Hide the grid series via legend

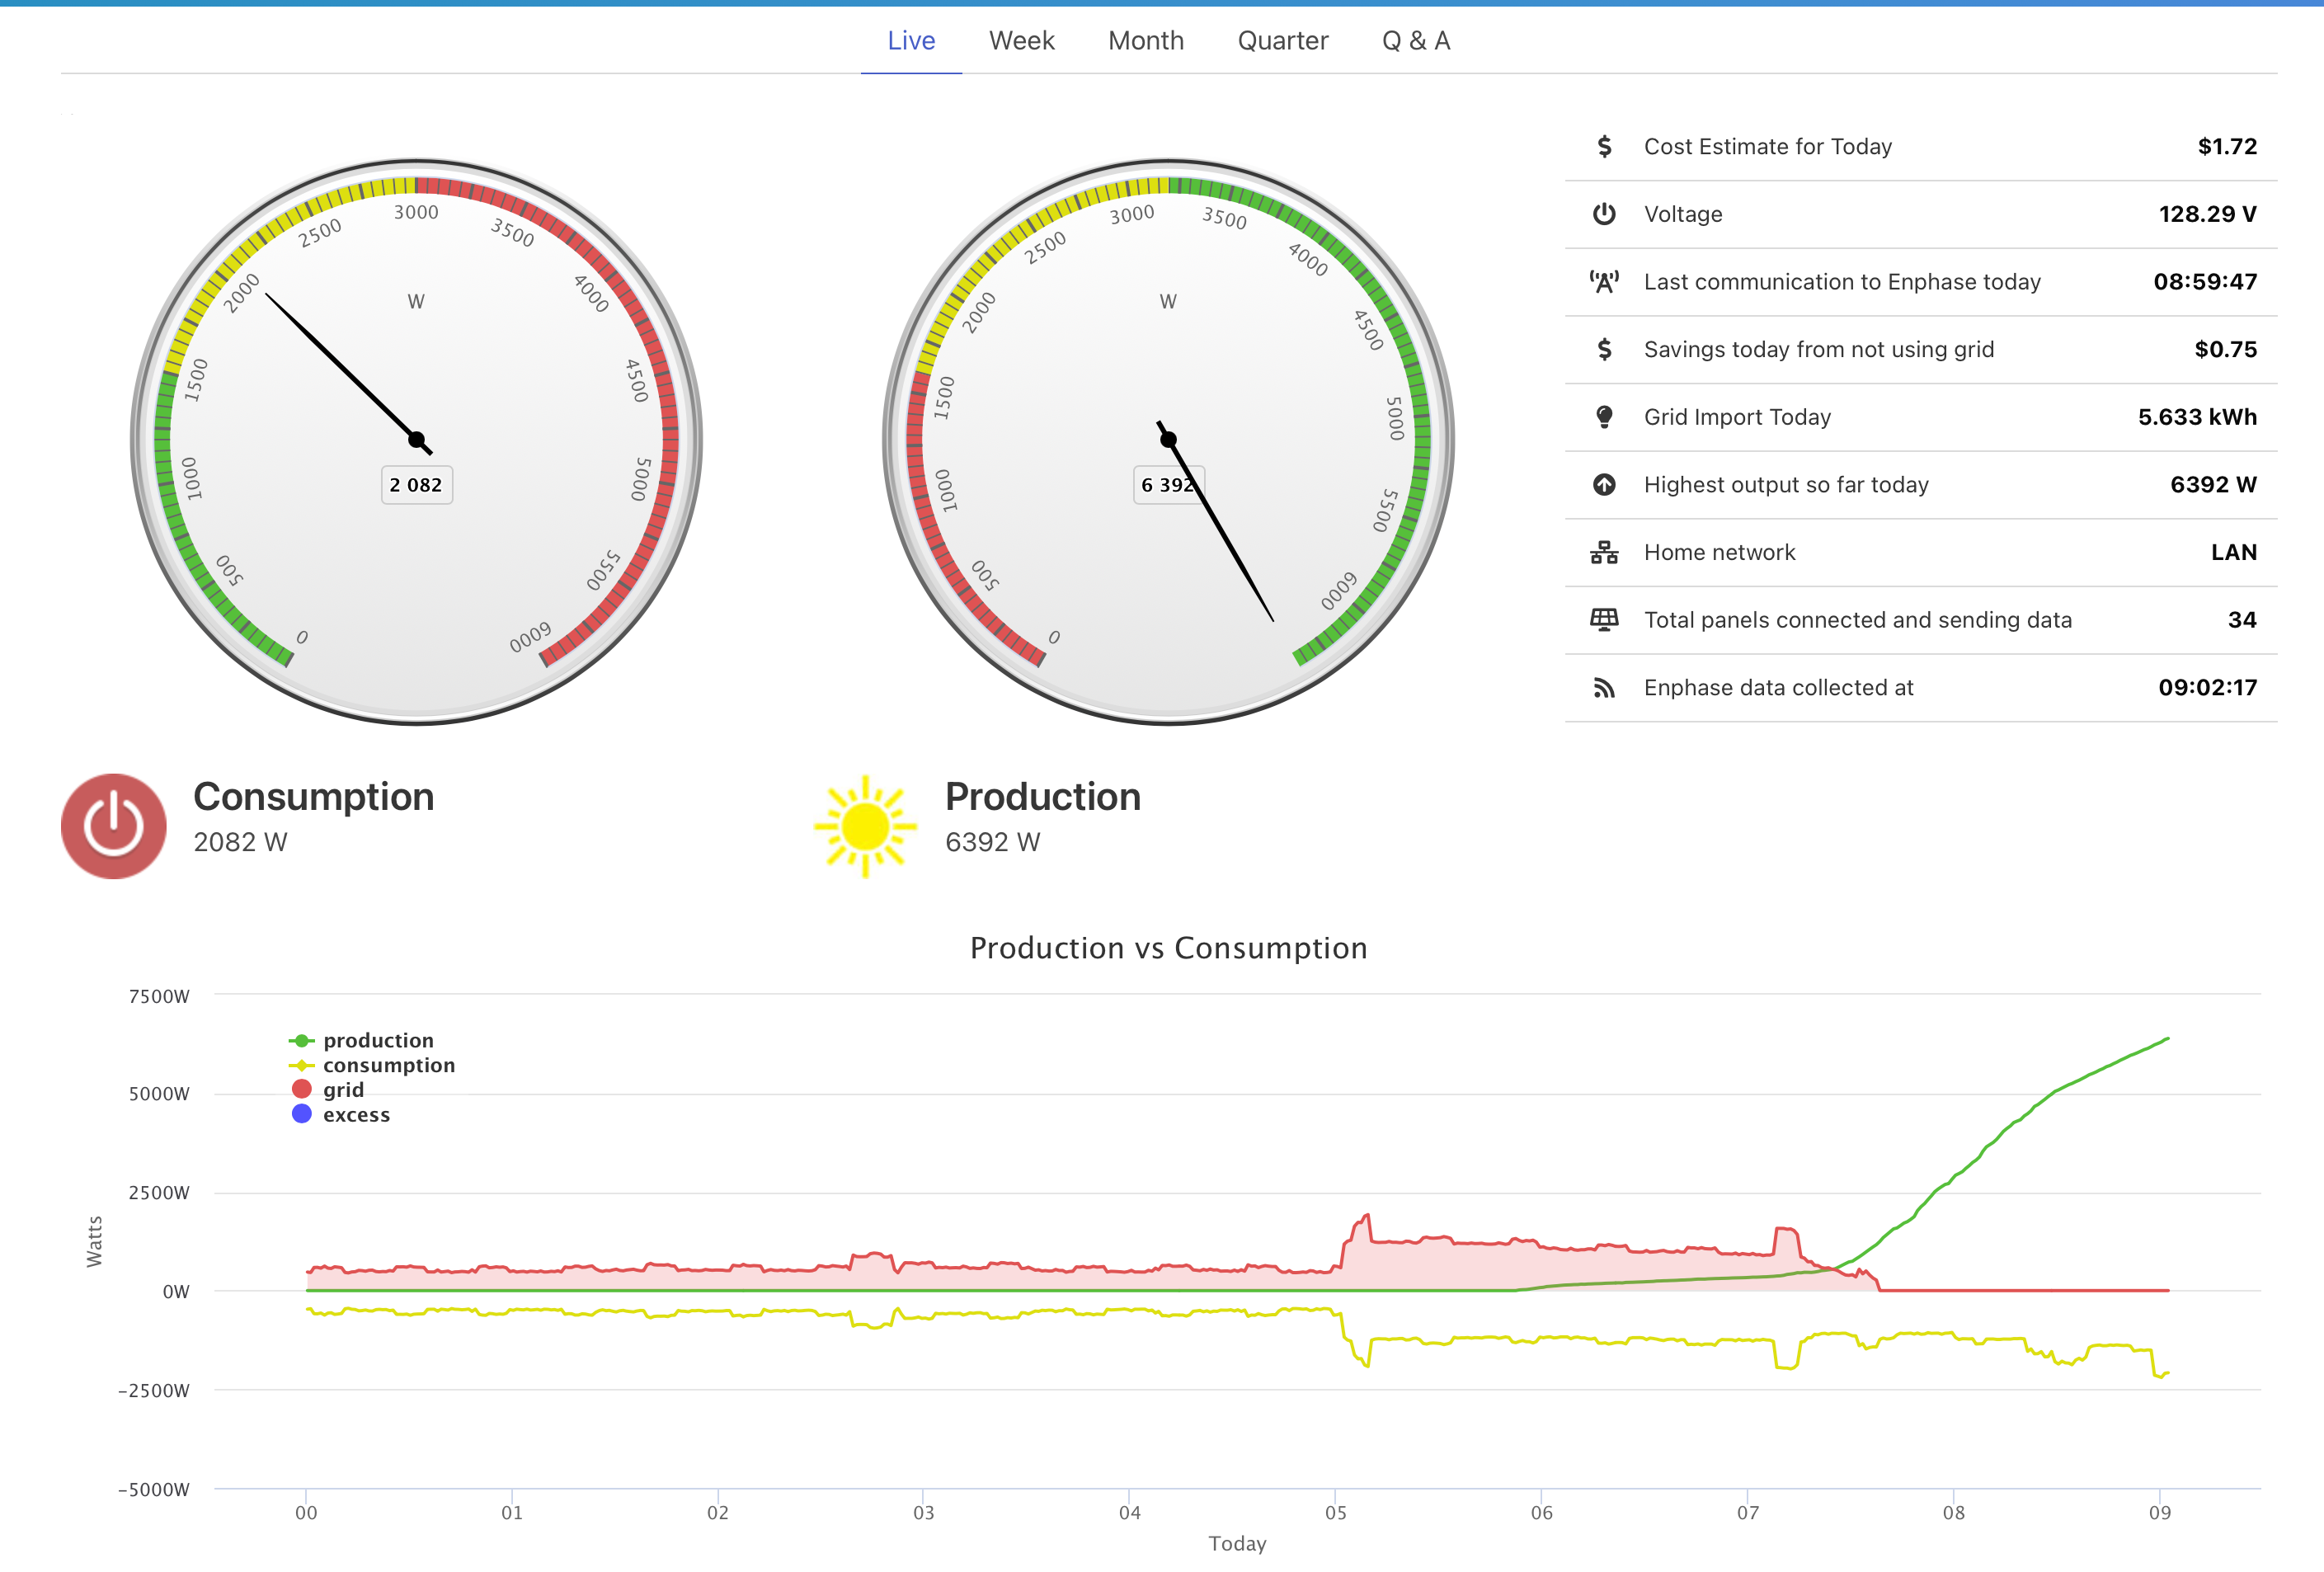click(x=342, y=1090)
